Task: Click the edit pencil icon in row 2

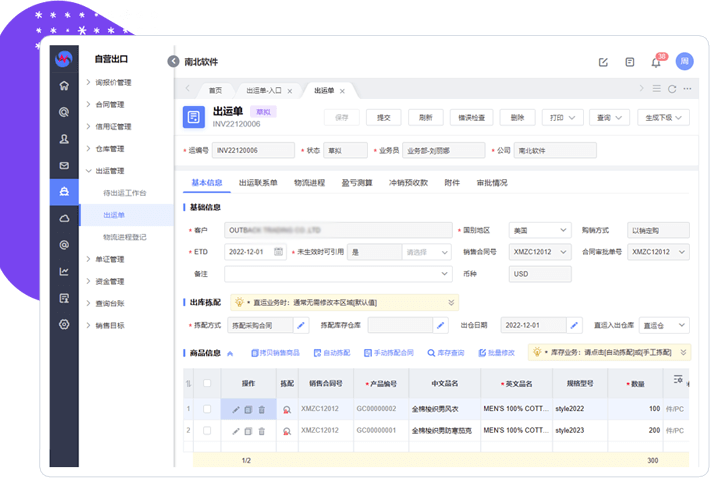Action: pyautogui.click(x=236, y=430)
